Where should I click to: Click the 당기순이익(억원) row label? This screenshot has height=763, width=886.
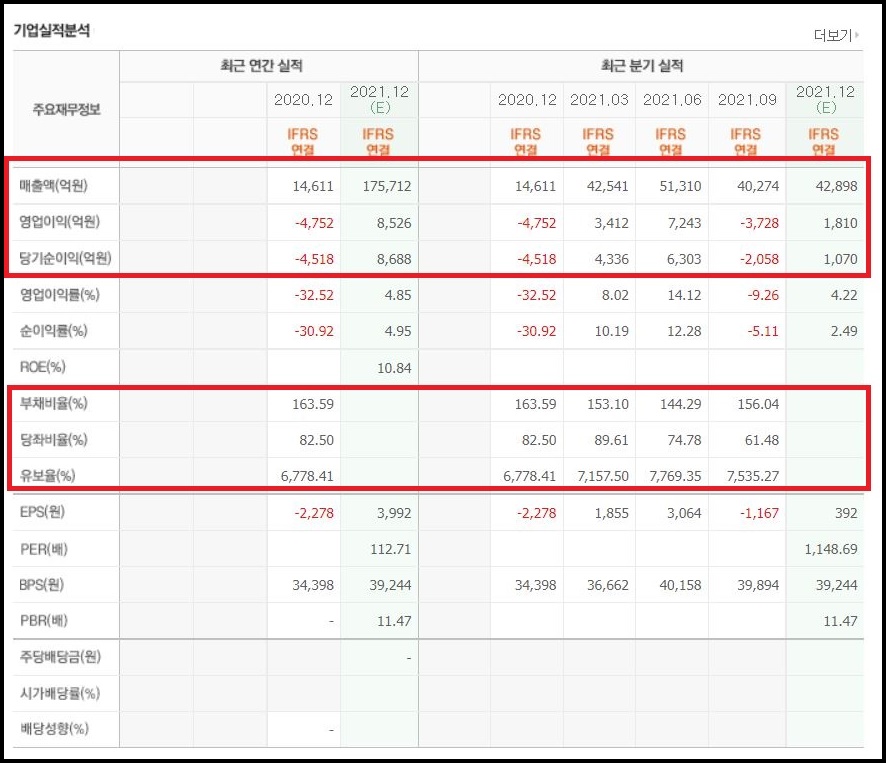66,258
